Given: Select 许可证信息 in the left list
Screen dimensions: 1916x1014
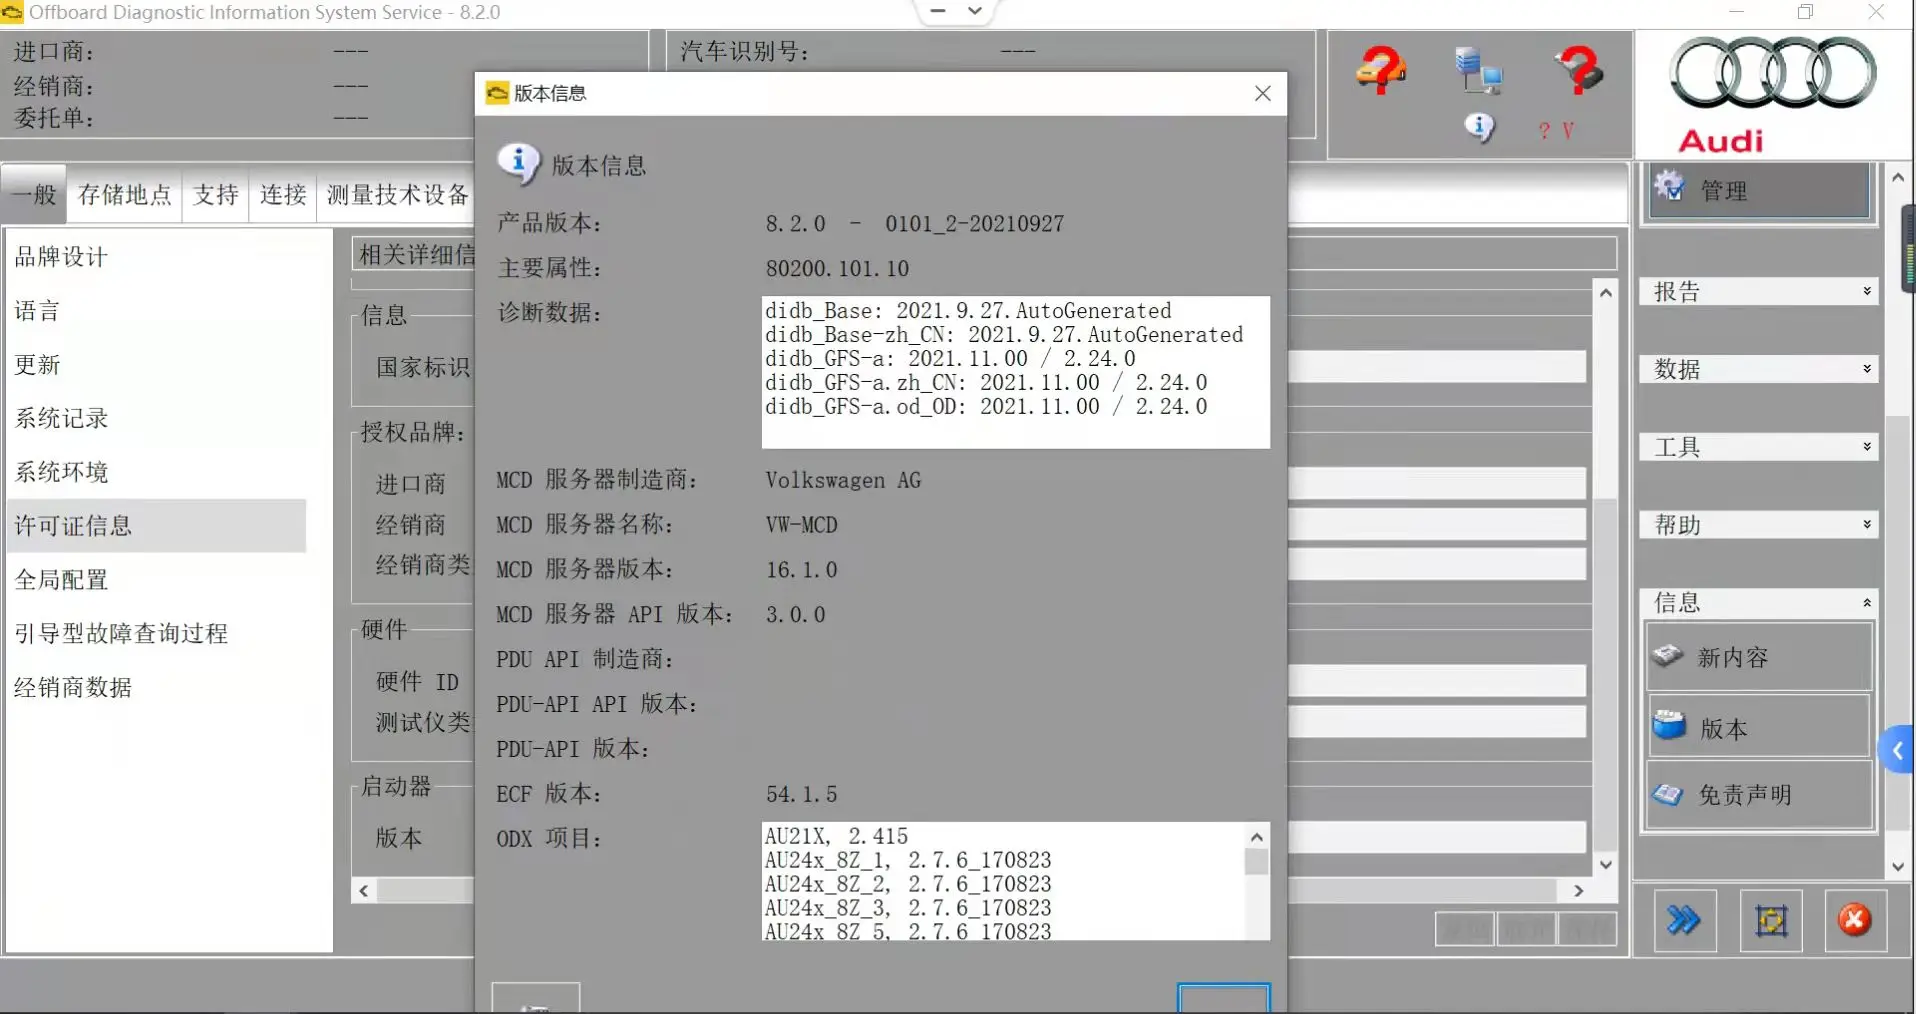Looking at the screenshot, I should [156, 526].
